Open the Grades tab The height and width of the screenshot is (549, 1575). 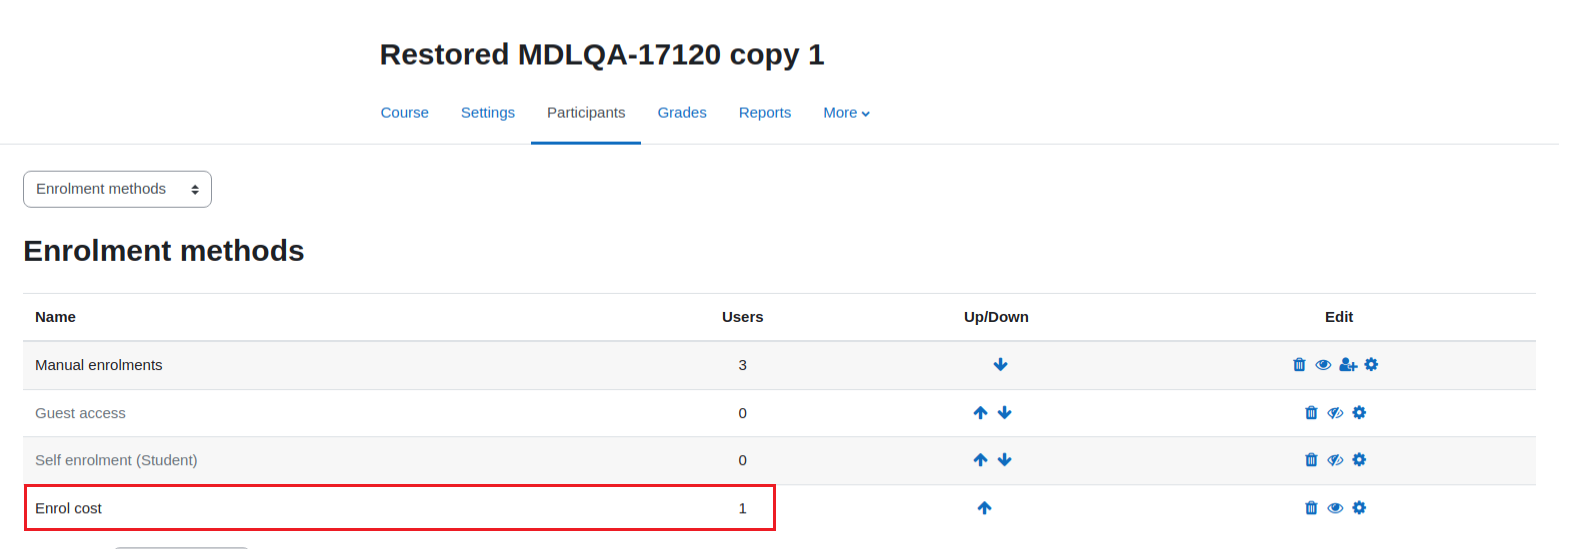tap(682, 113)
